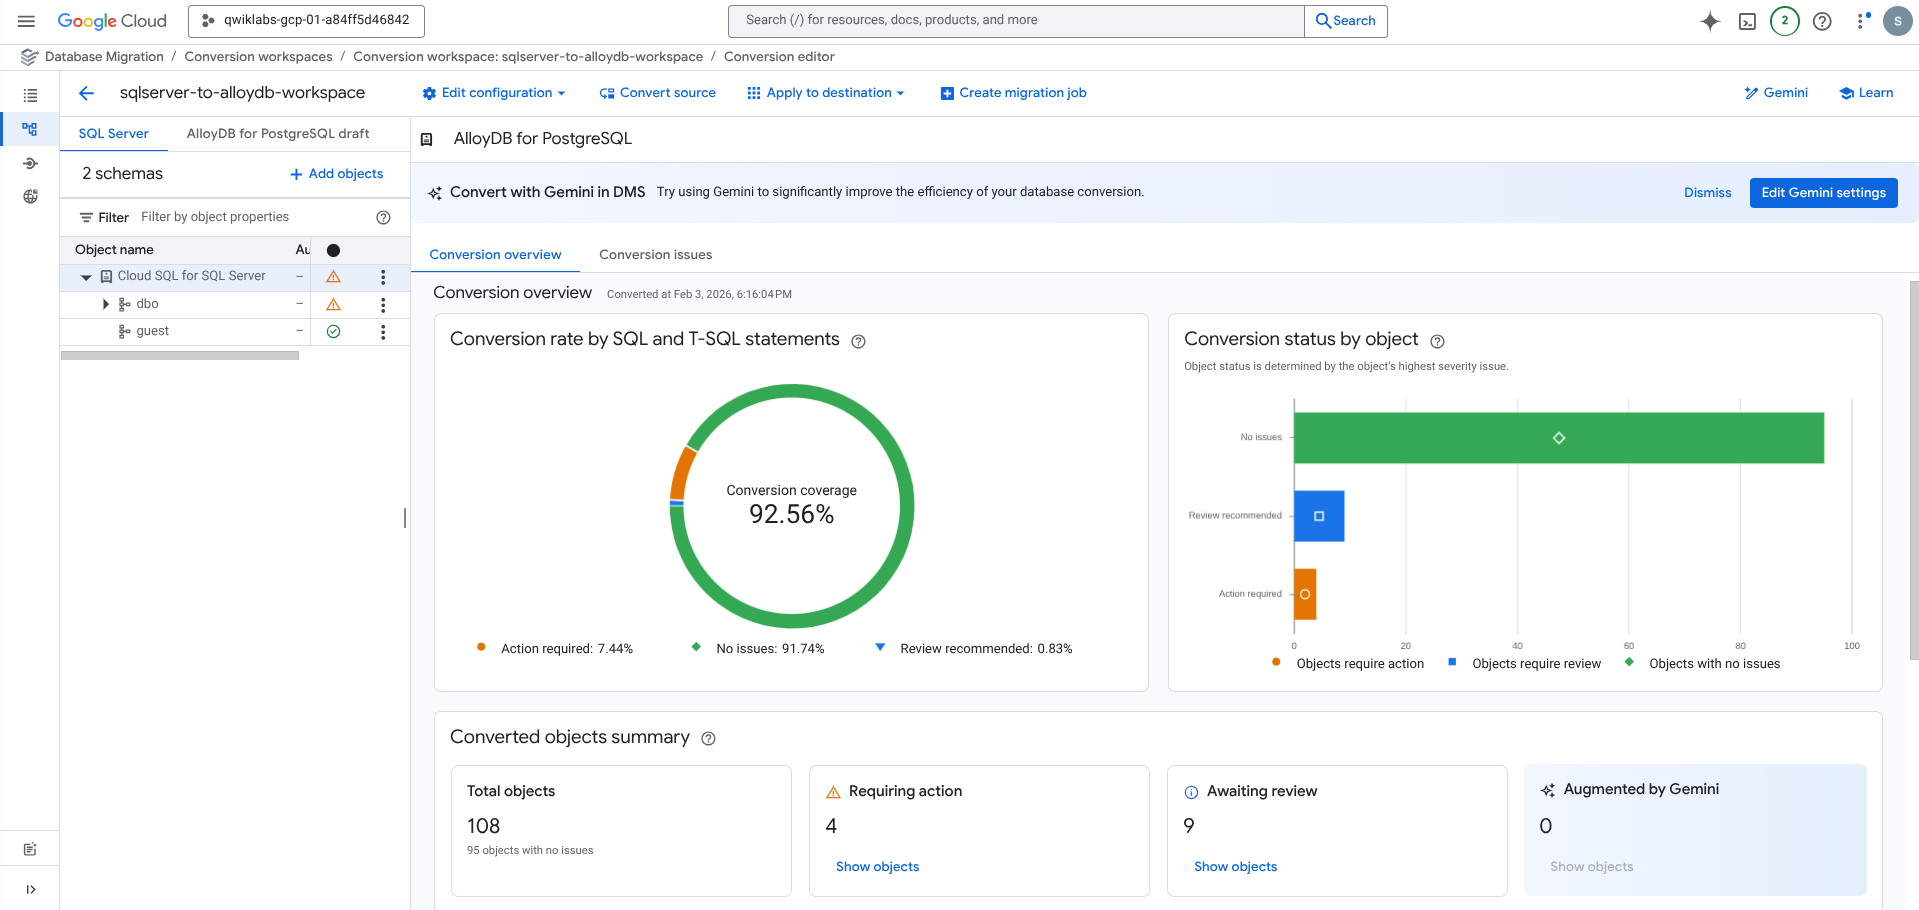Image resolution: width=1919 pixels, height=910 pixels.
Task: Open Apply to destination dropdown
Action: [826, 93]
